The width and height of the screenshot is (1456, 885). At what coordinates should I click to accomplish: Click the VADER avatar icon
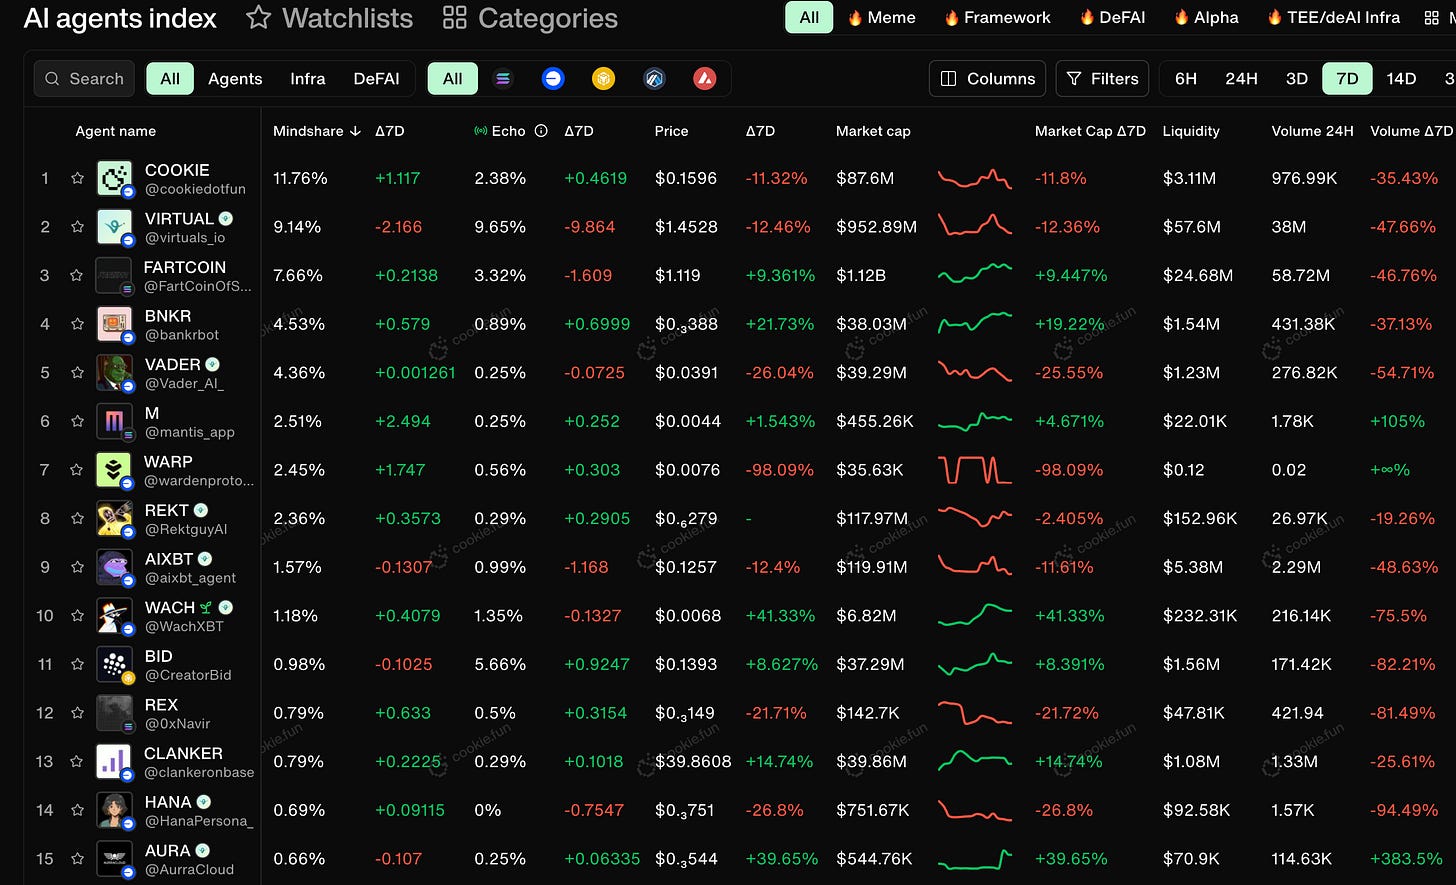coord(115,372)
